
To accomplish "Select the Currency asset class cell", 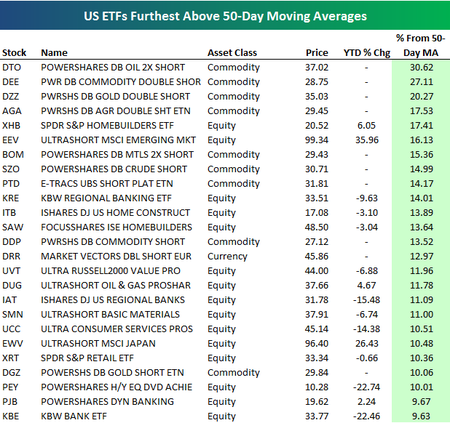I will [227, 256].
